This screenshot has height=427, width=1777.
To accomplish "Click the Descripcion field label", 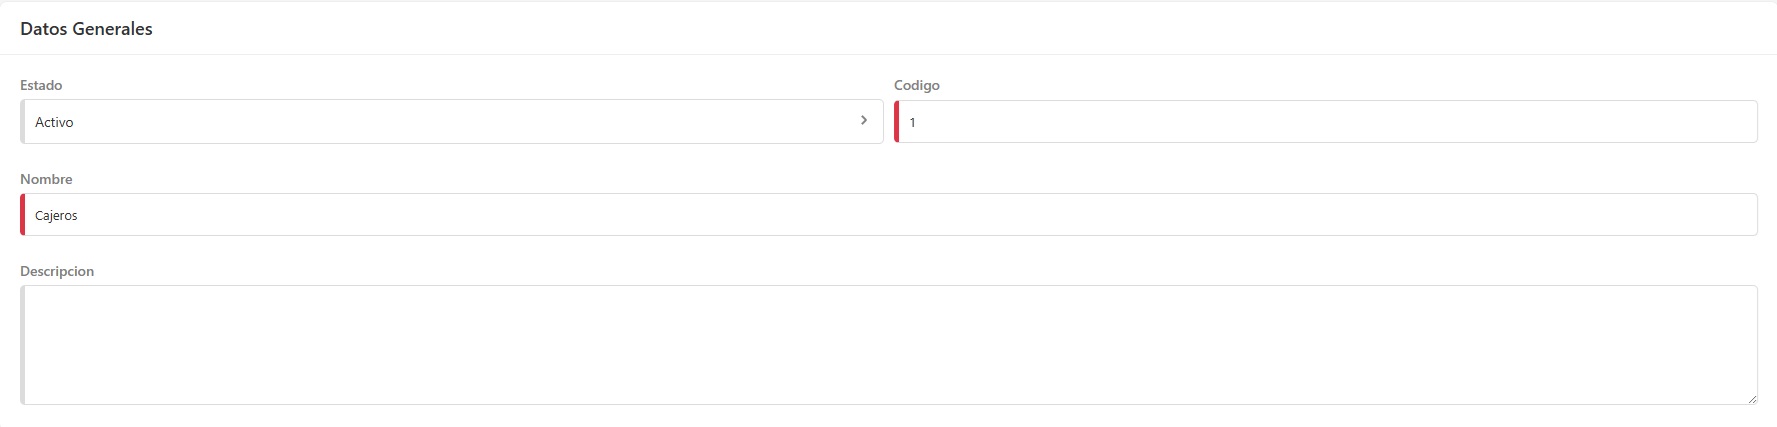I will [57, 271].
